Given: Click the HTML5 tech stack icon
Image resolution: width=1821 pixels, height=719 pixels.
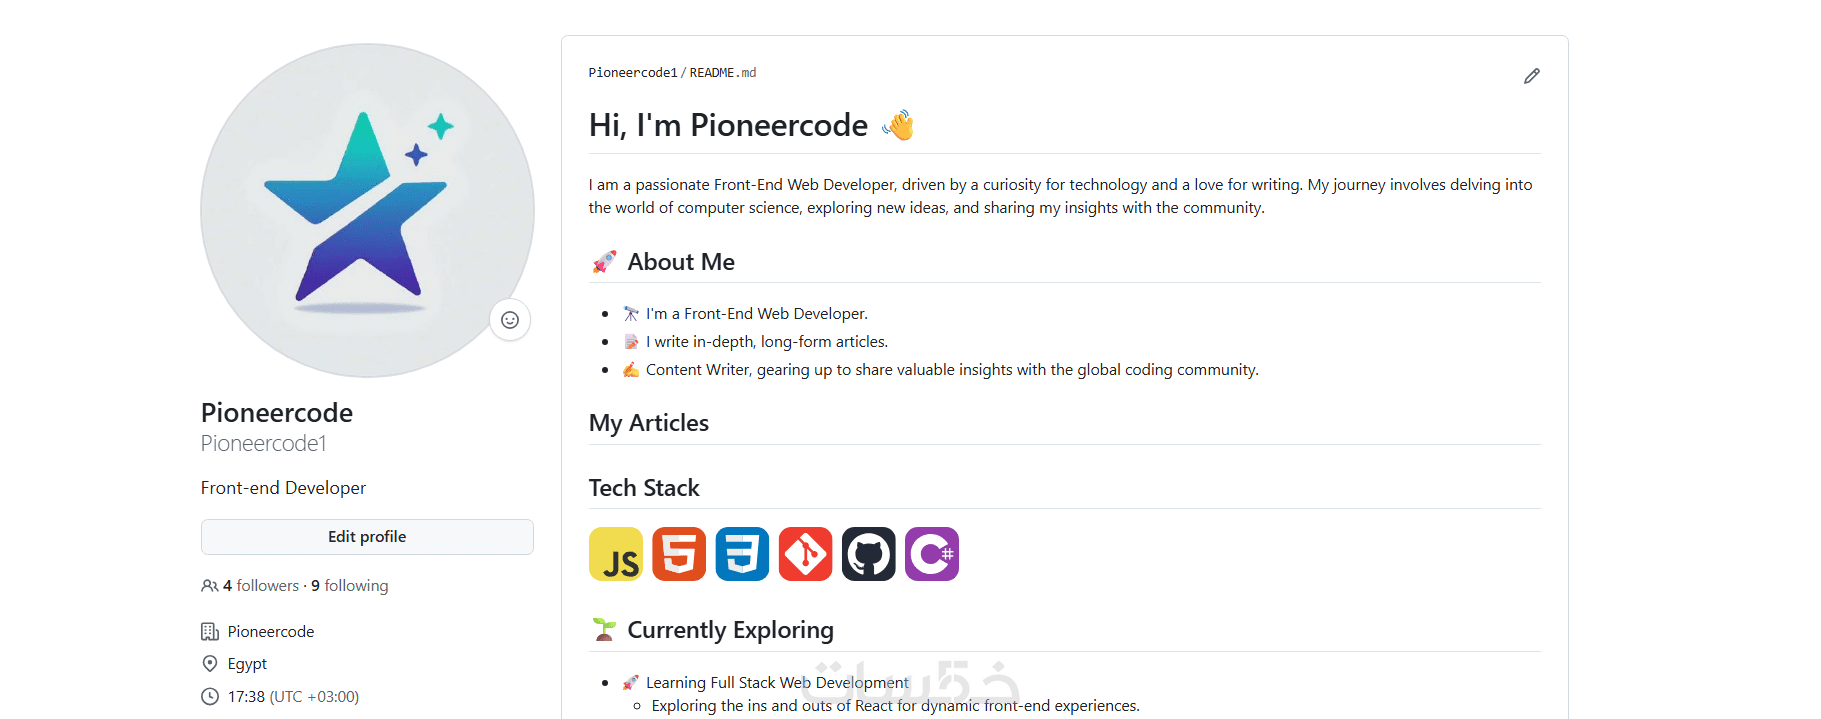Looking at the screenshot, I should tap(679, 554).
